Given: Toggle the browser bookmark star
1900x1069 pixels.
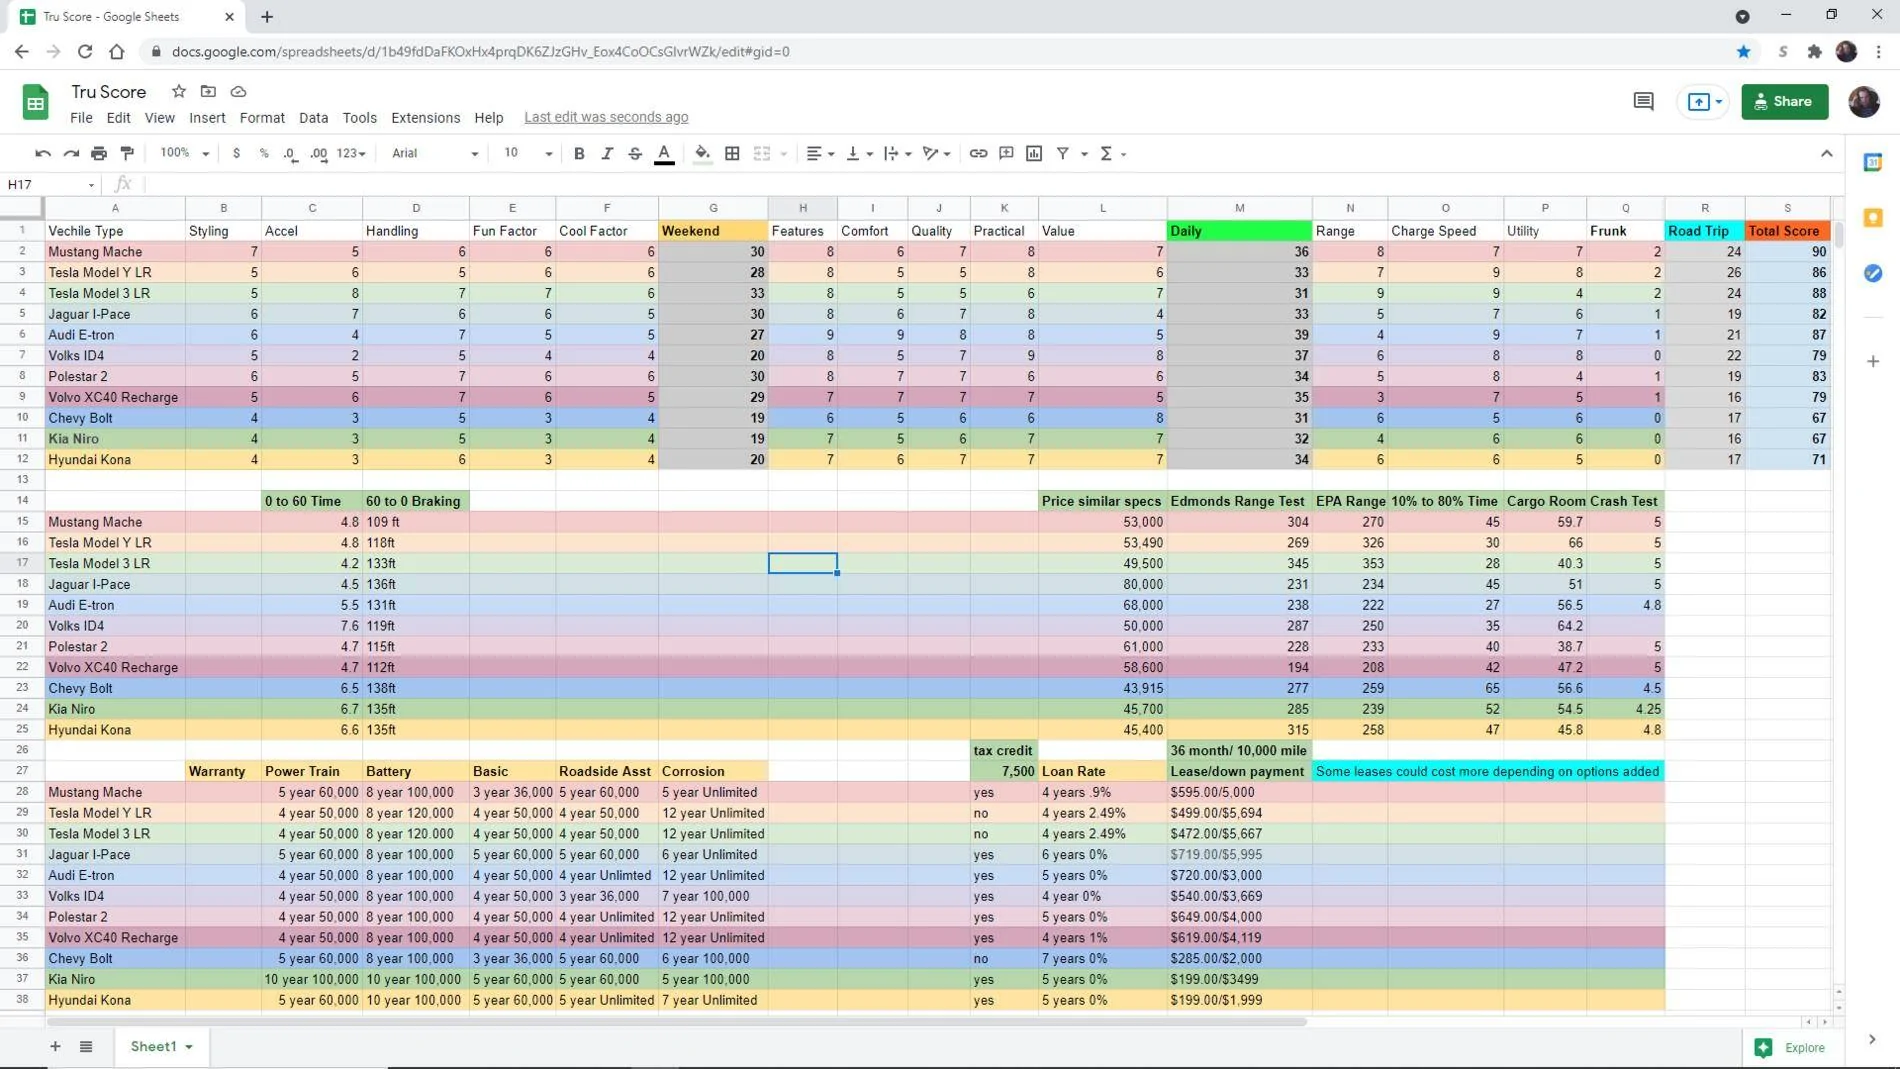Looking at the screenshot, I should (x=1743, y=51).
